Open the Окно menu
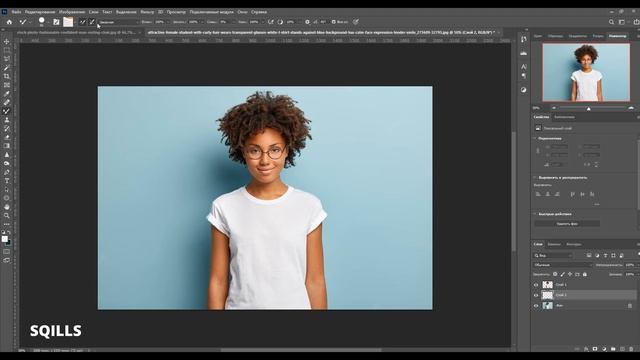This screenshot has width=640, height=360. tap(242, 12)
